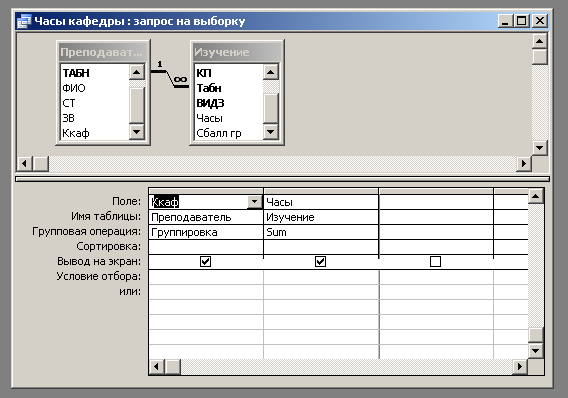Click scroll up arrow in Изучение field list
The image size is (568, 398).
coord(271,72)
